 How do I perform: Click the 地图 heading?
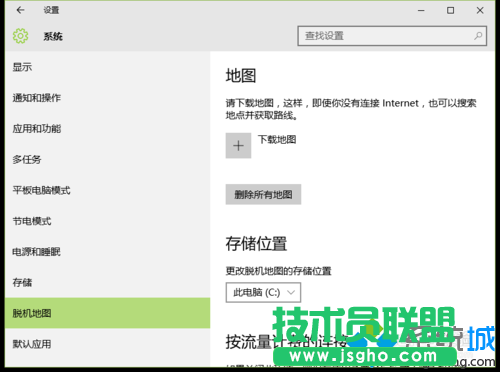tap(241, 76)
